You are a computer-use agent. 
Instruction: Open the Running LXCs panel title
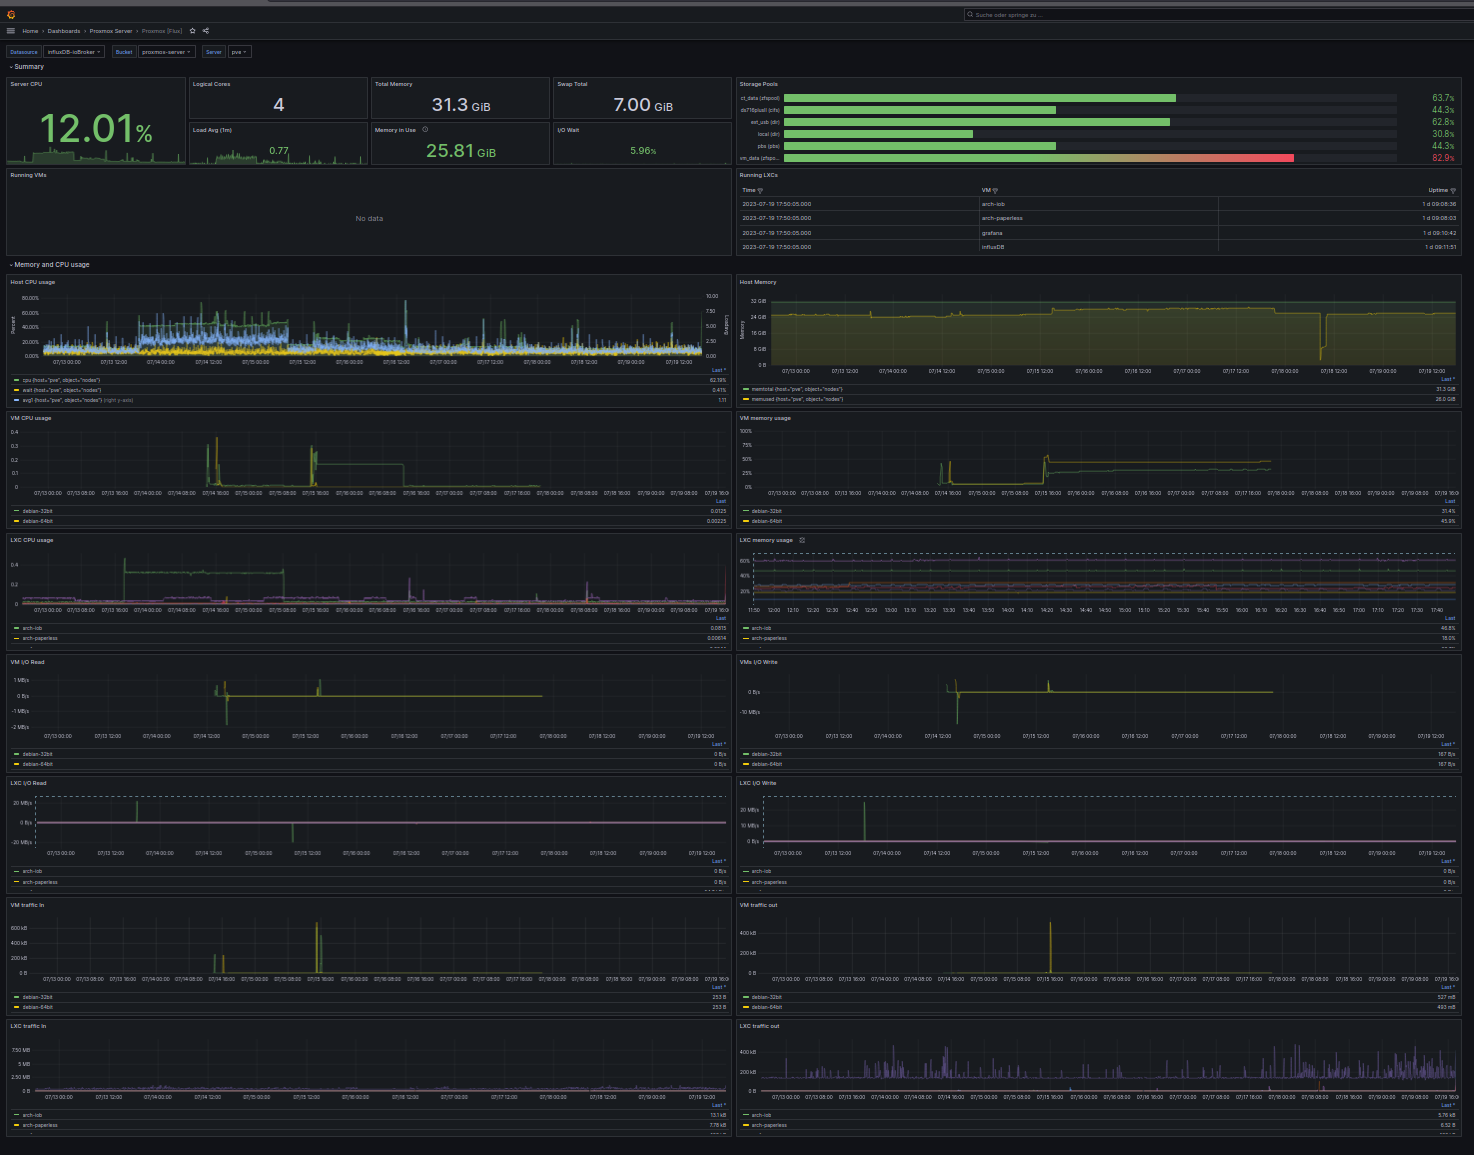tap(758, 175)
